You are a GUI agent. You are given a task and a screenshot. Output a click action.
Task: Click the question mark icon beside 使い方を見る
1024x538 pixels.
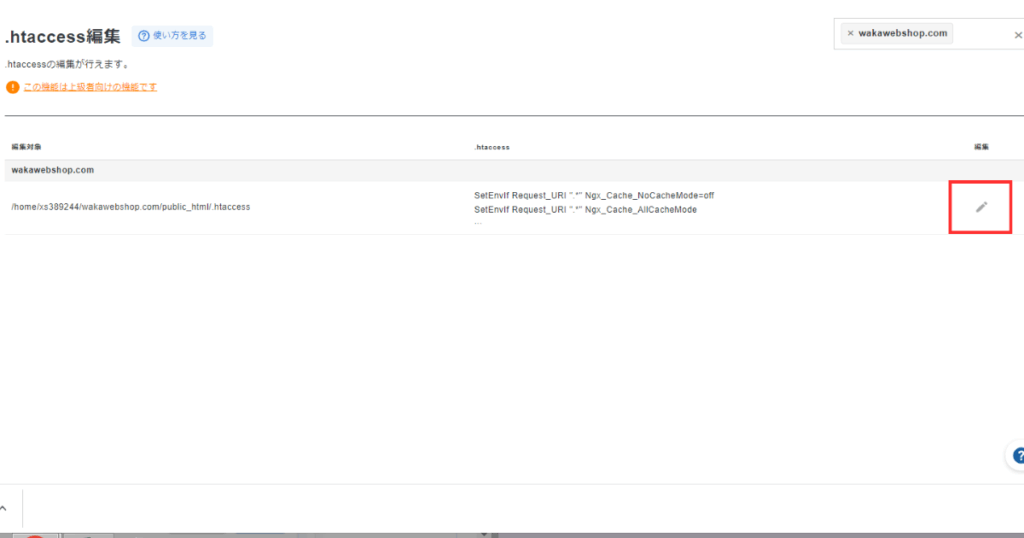pos(144,36)
